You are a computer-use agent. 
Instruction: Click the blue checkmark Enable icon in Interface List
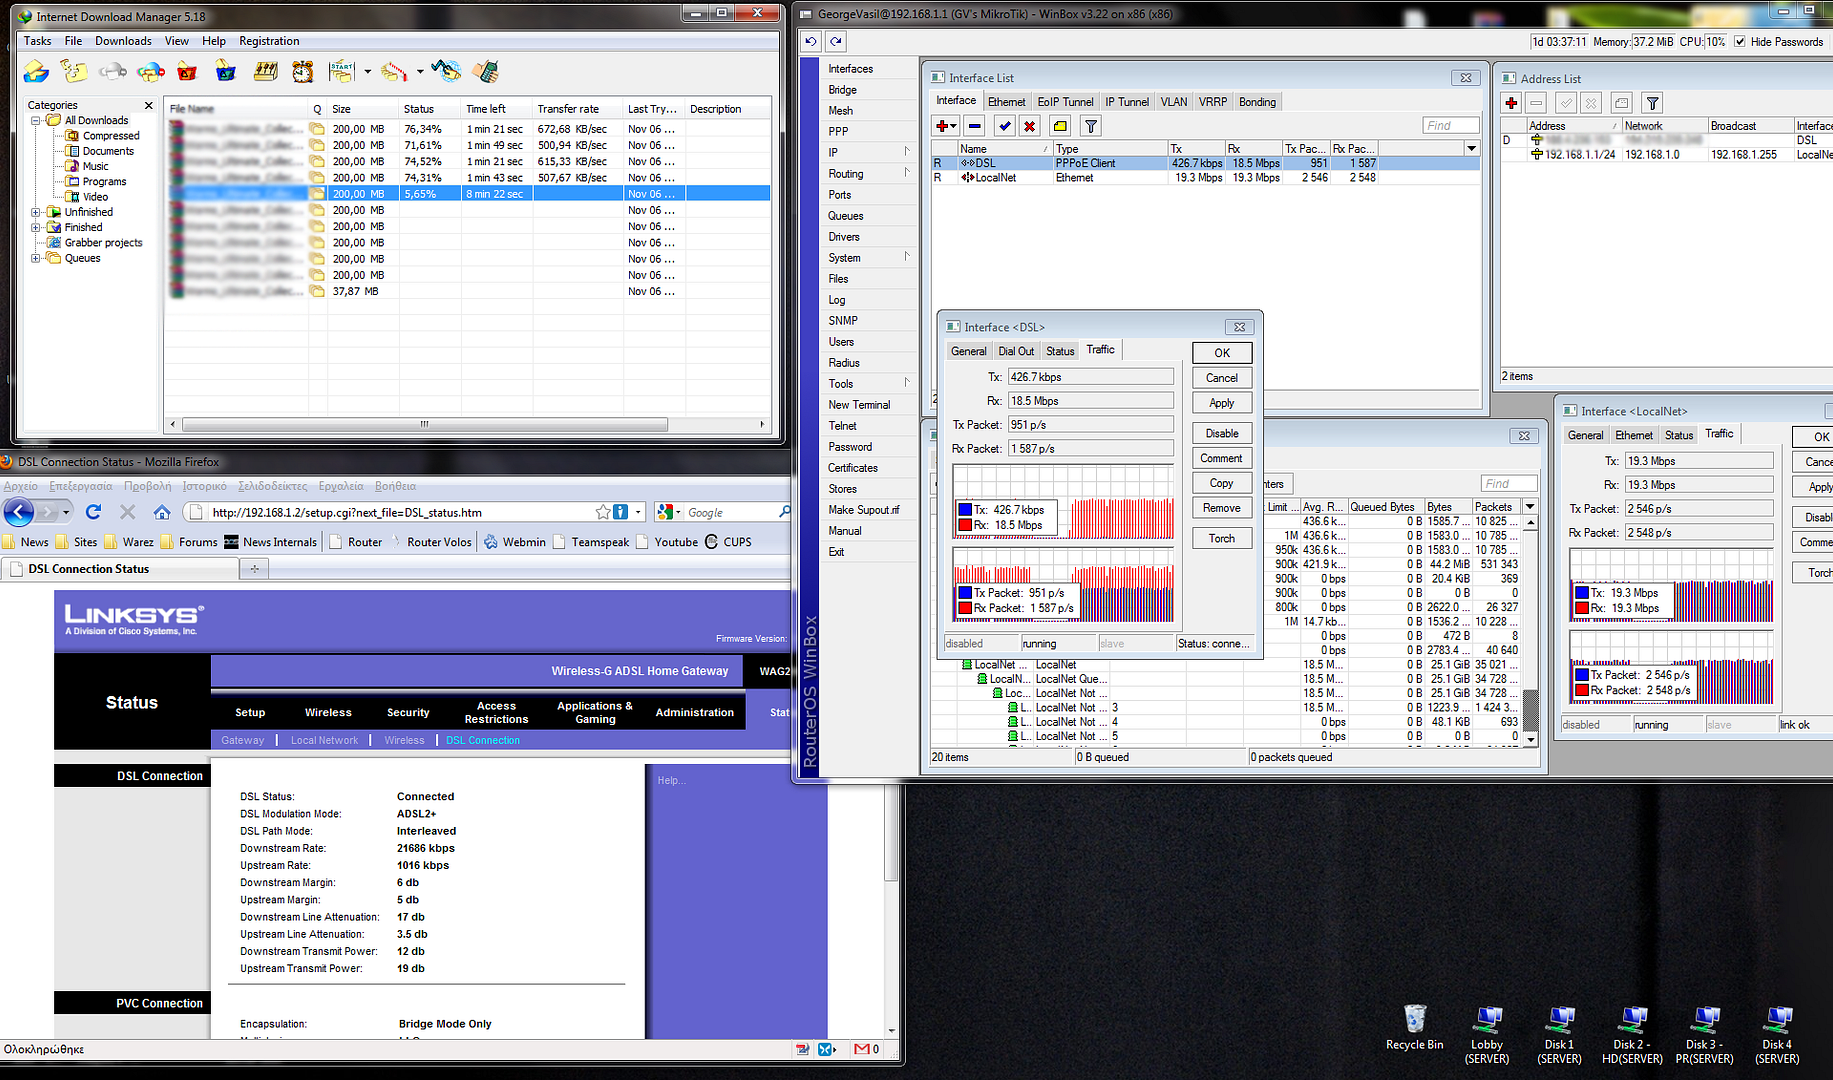1005,126
